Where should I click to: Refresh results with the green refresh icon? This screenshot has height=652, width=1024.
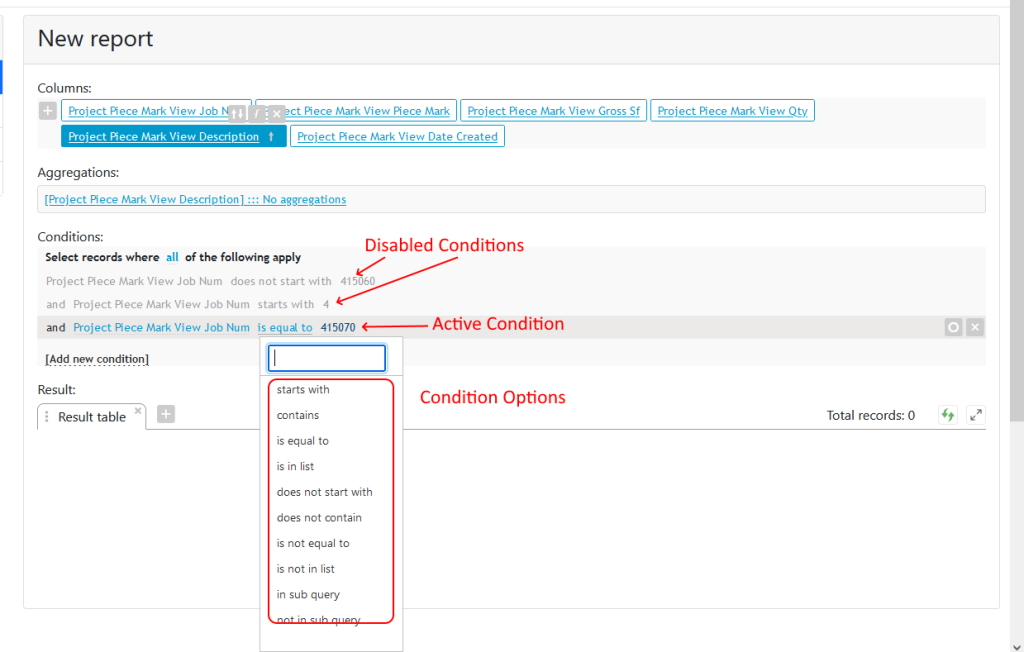click(947, 414)
